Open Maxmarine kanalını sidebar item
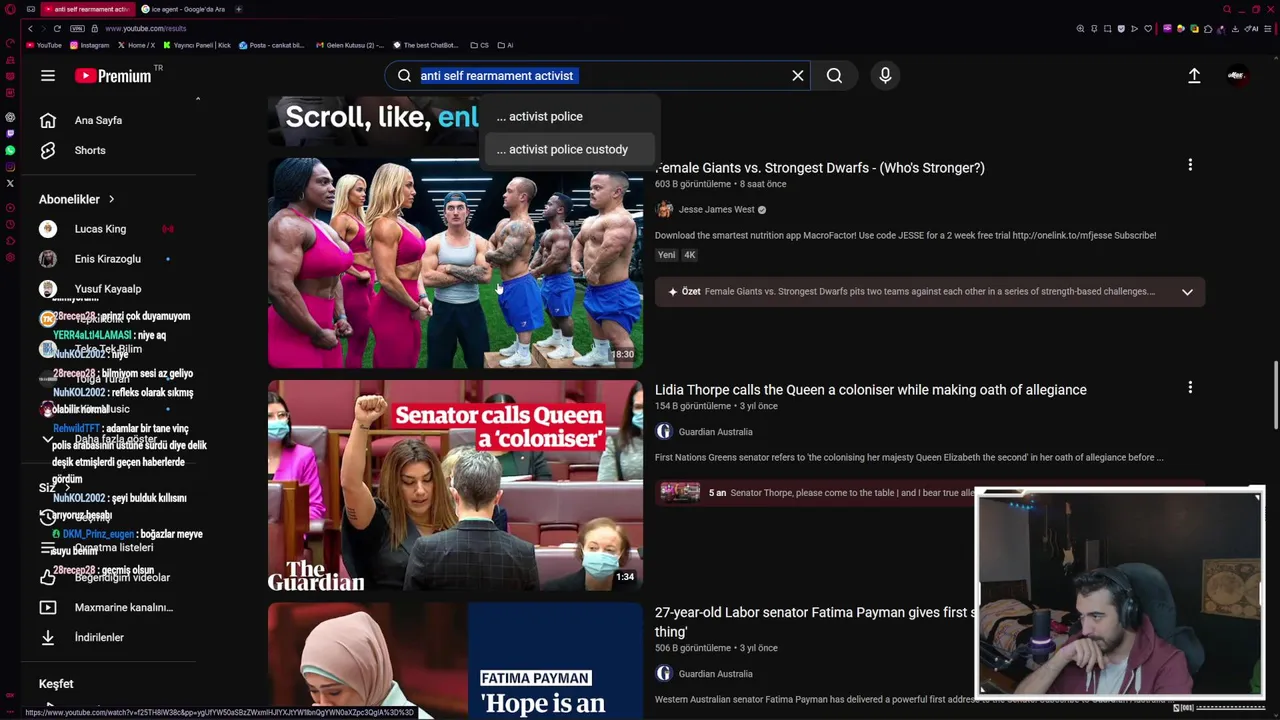Screen dimensions: 1280x720 point(123,607)
